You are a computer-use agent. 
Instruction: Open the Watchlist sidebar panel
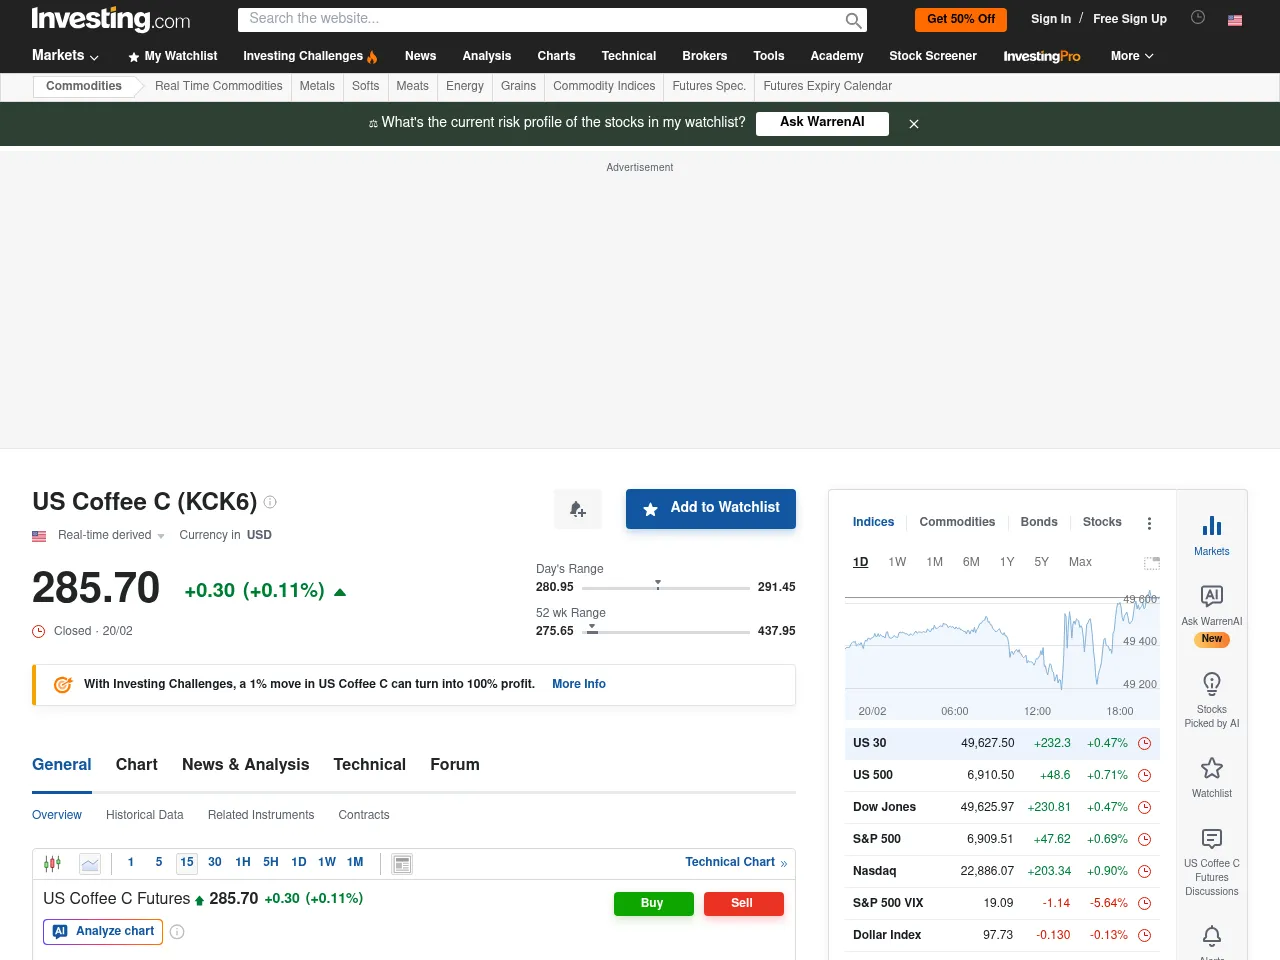click(x=1211, y=777)
